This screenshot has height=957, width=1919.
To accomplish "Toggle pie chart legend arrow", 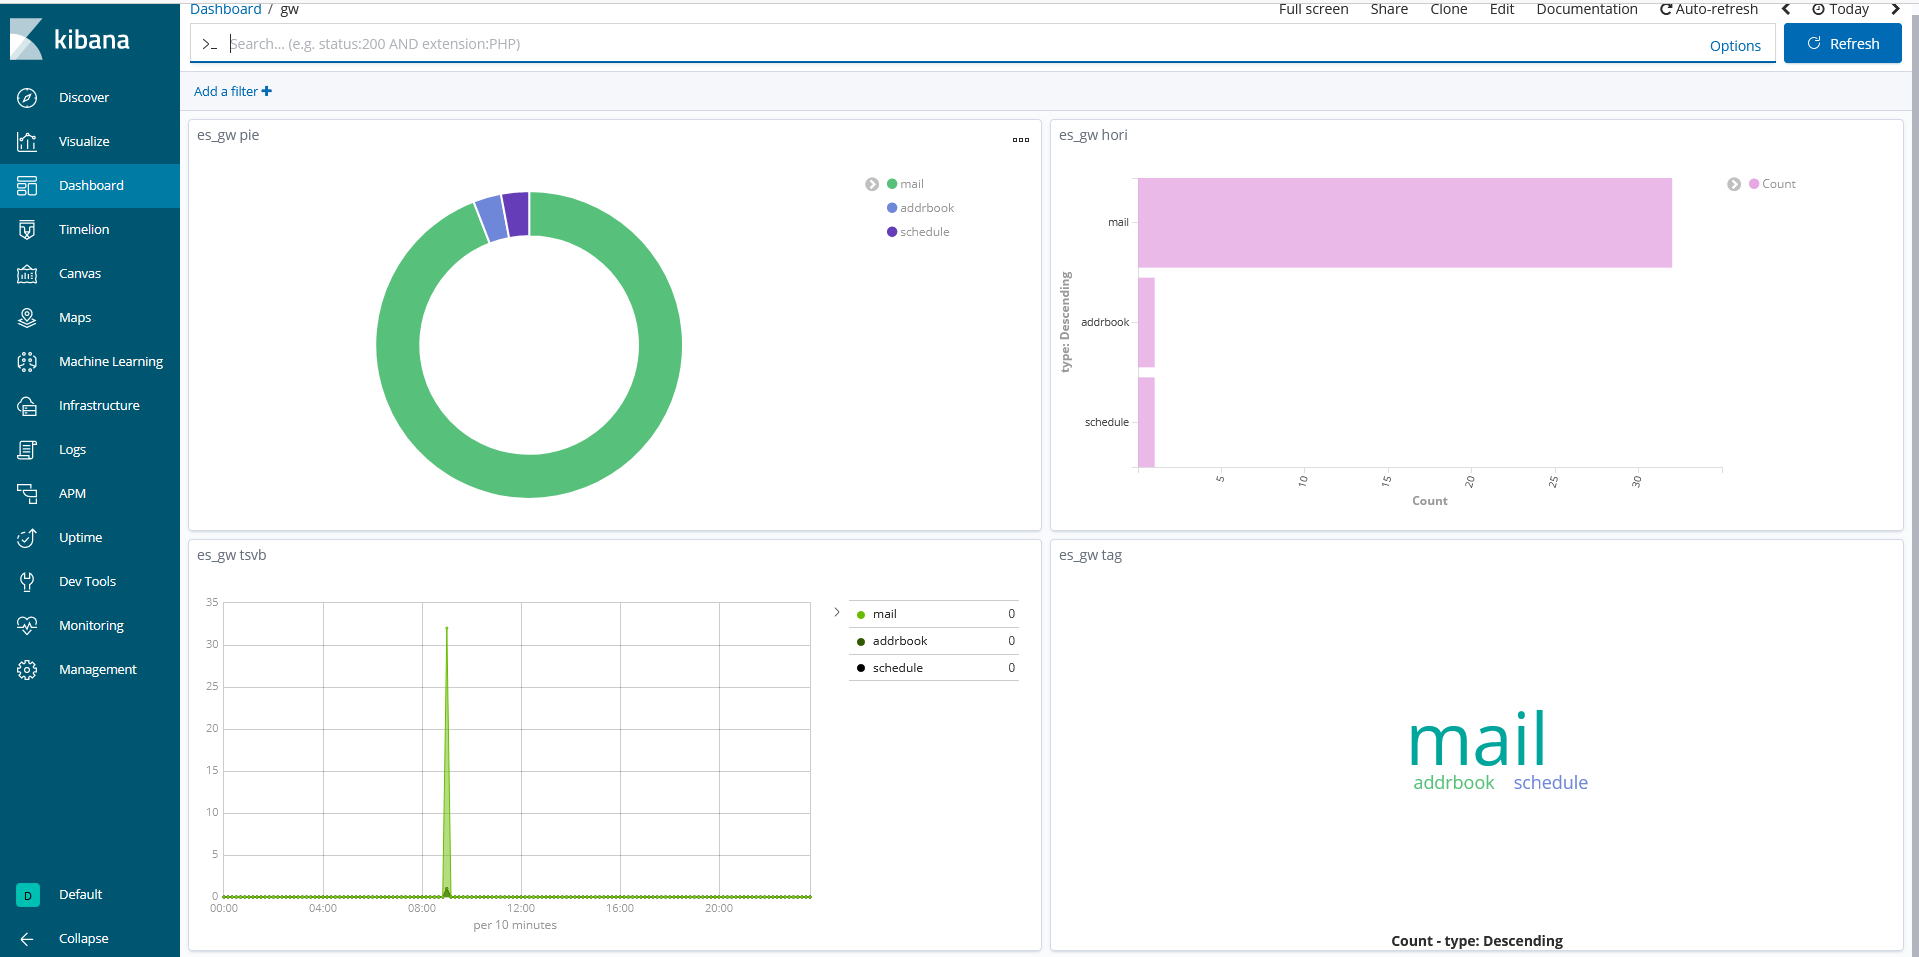I will (872, 184).
